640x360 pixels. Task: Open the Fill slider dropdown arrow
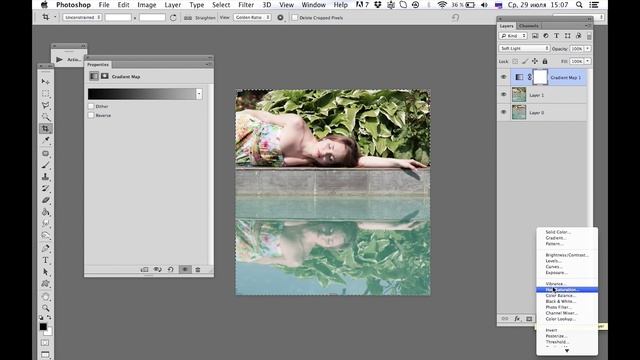click(x=588, y=61)
